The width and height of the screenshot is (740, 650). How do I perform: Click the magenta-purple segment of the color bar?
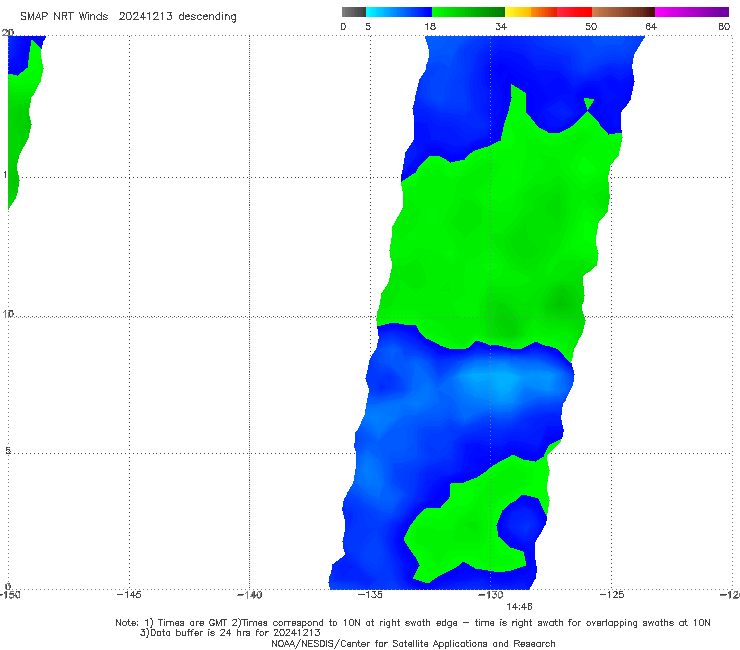(x=692, y=12)
